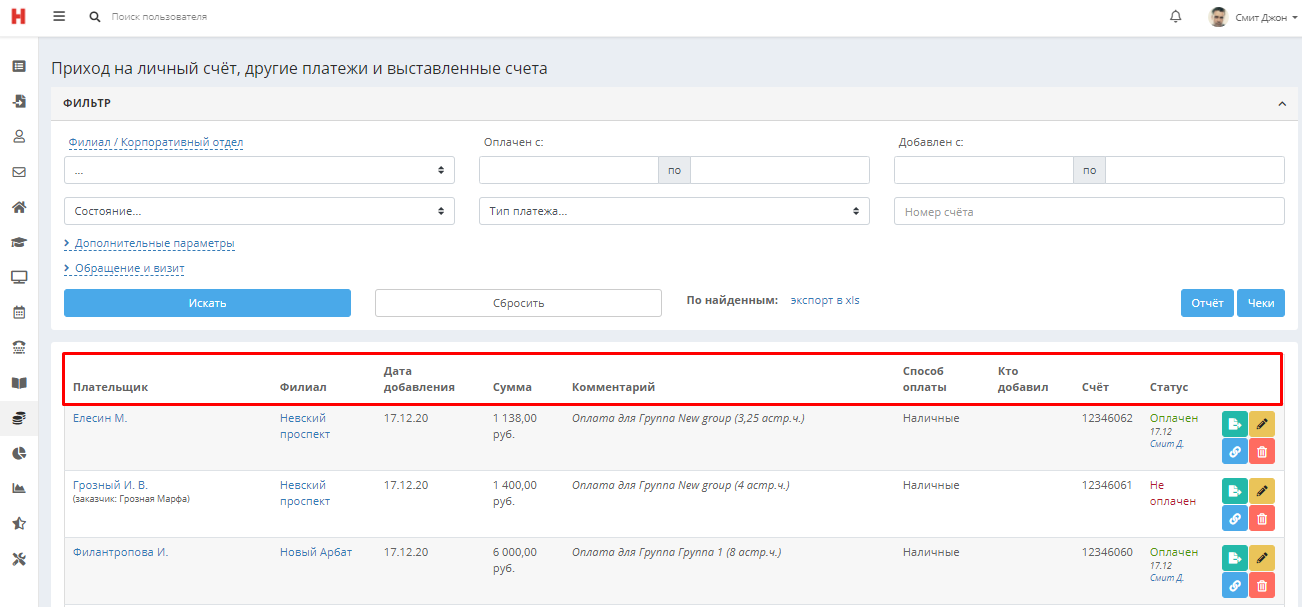Click the red H logo
The image size is (1302, 607).
tap(18, 17)
